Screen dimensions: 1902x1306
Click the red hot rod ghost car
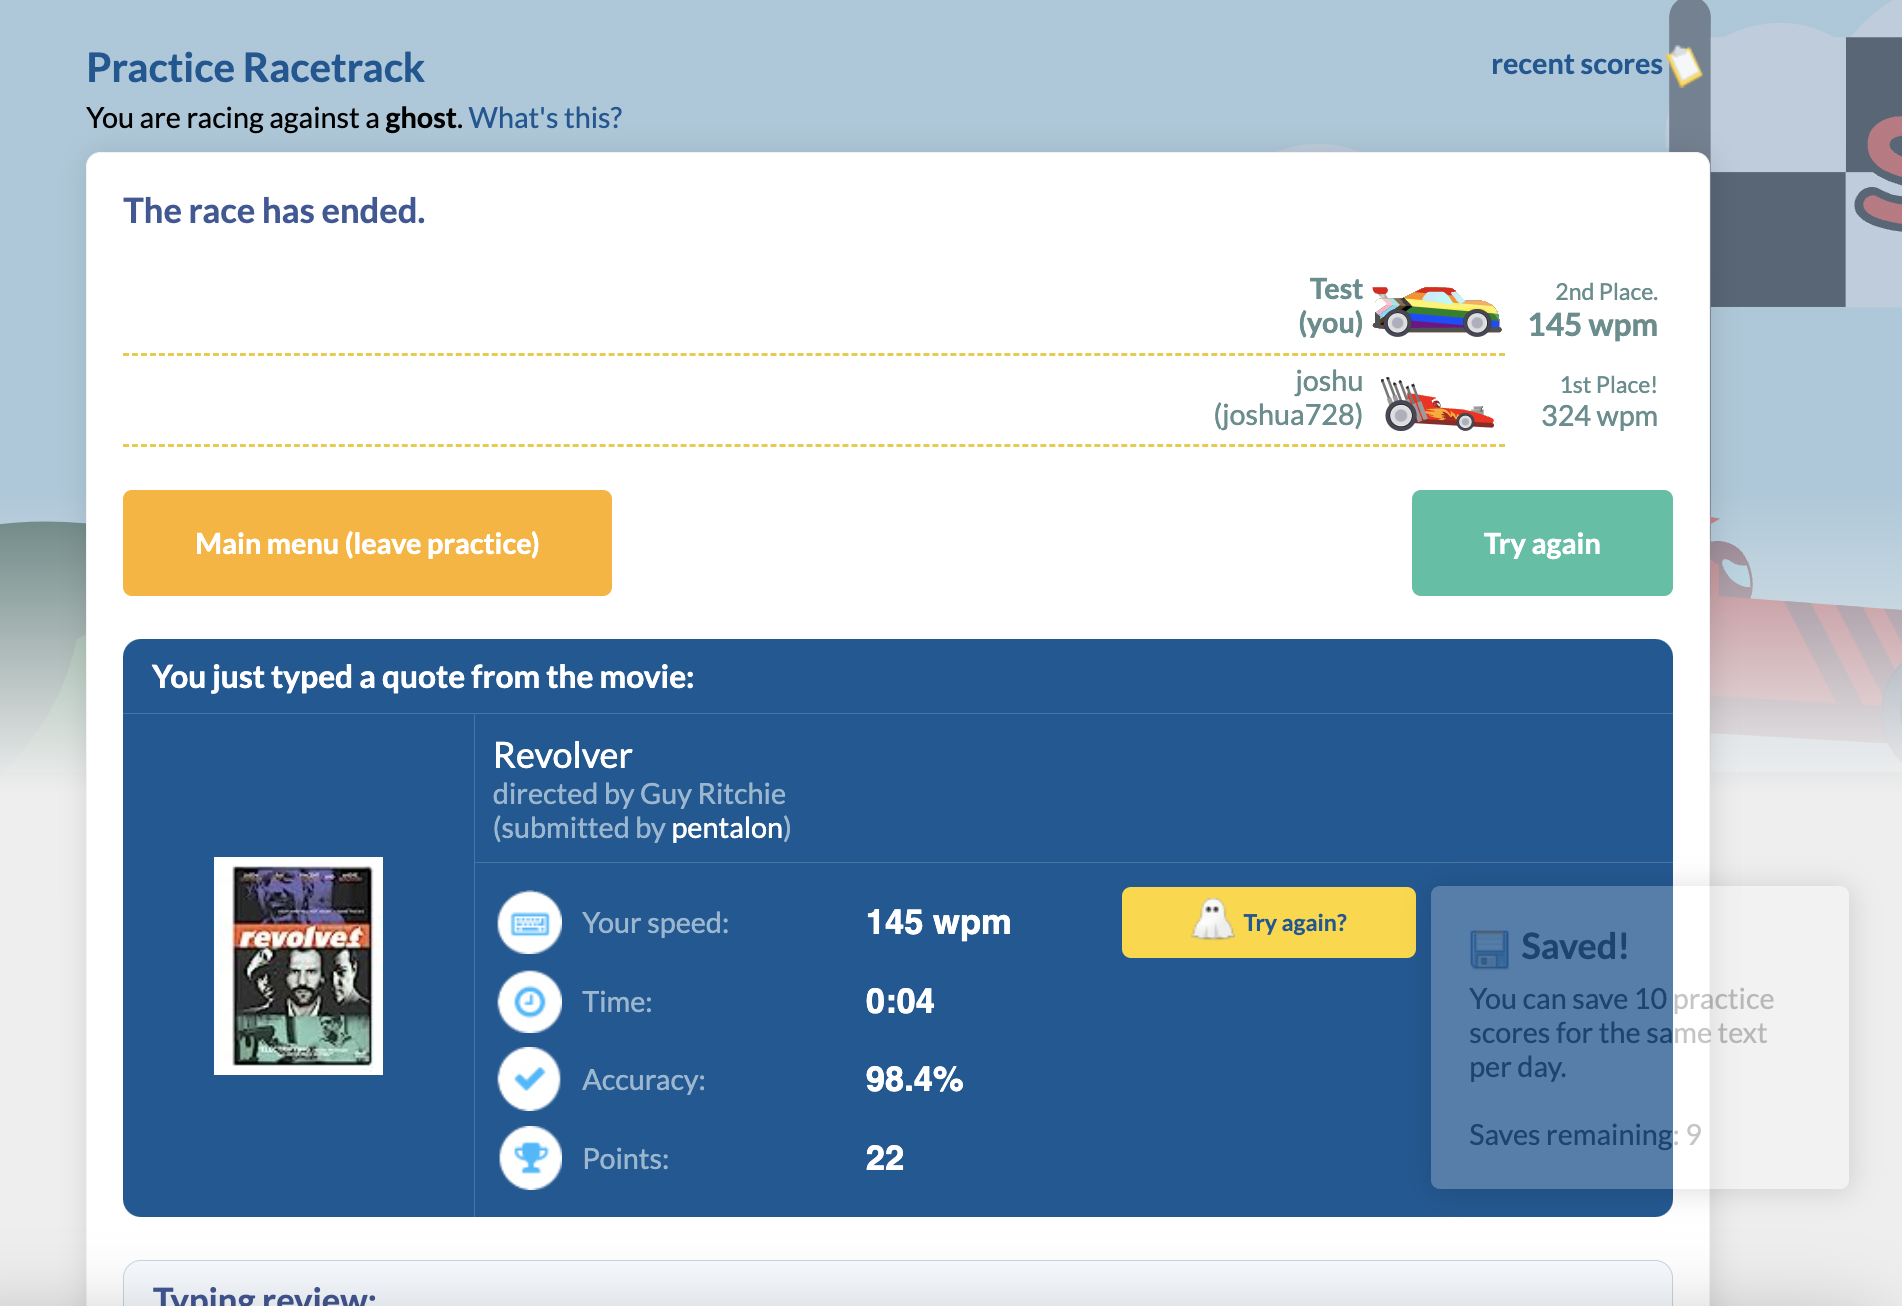(x=1437, y=403)
